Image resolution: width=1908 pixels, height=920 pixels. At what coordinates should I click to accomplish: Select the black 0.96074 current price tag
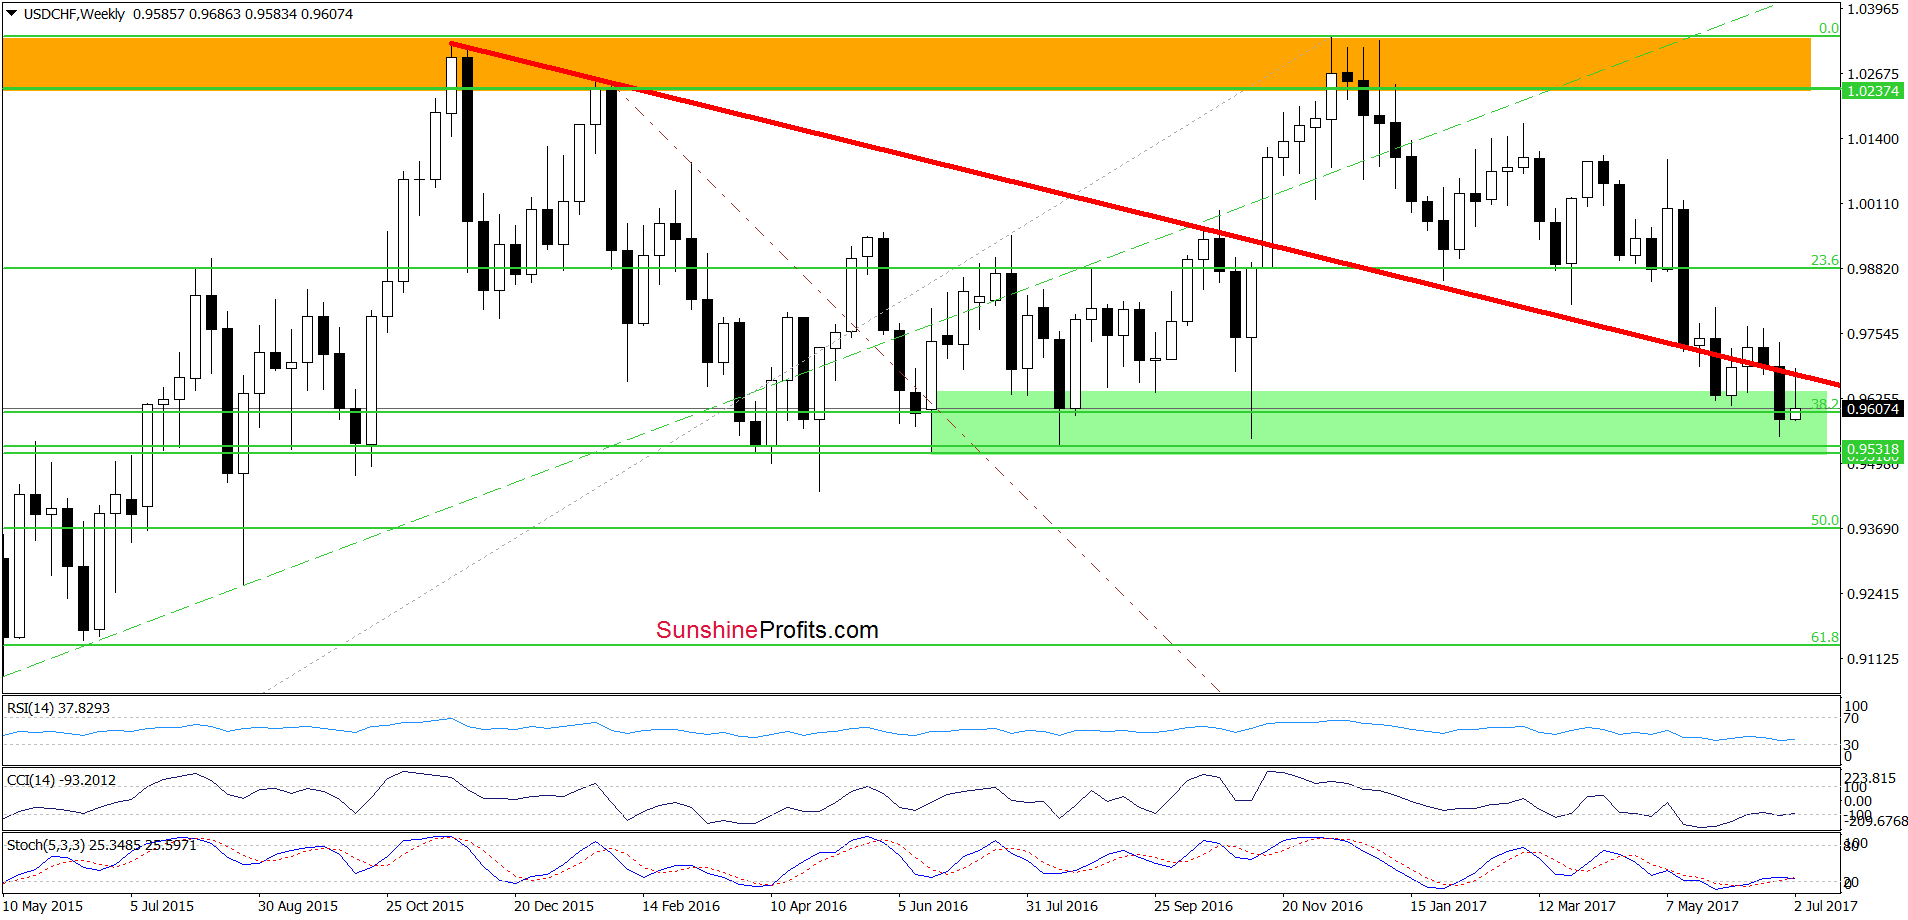tap(1872, 409)
